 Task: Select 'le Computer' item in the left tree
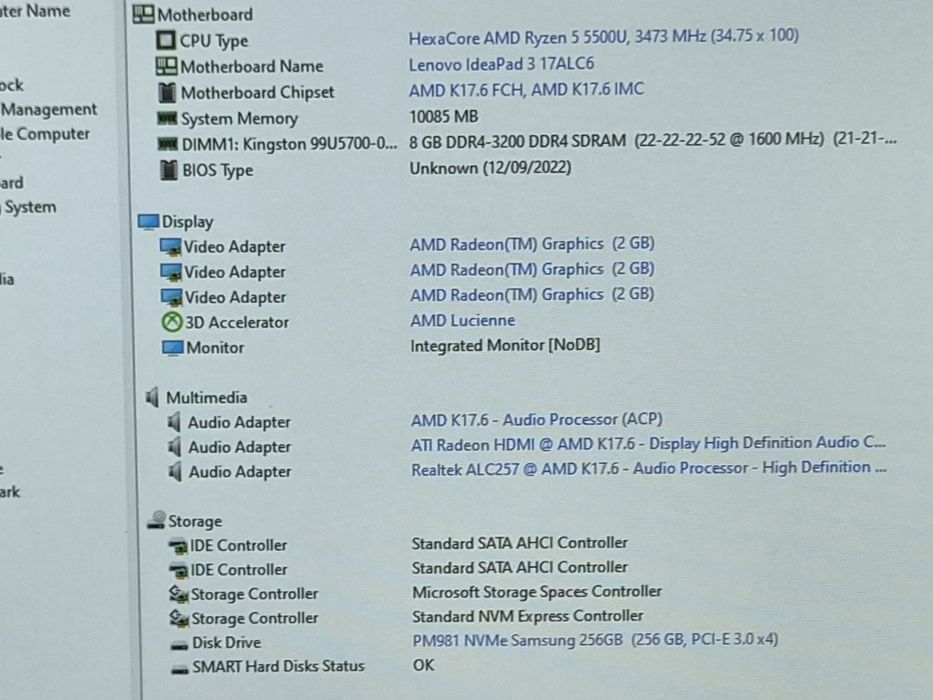tap(45, 134)
